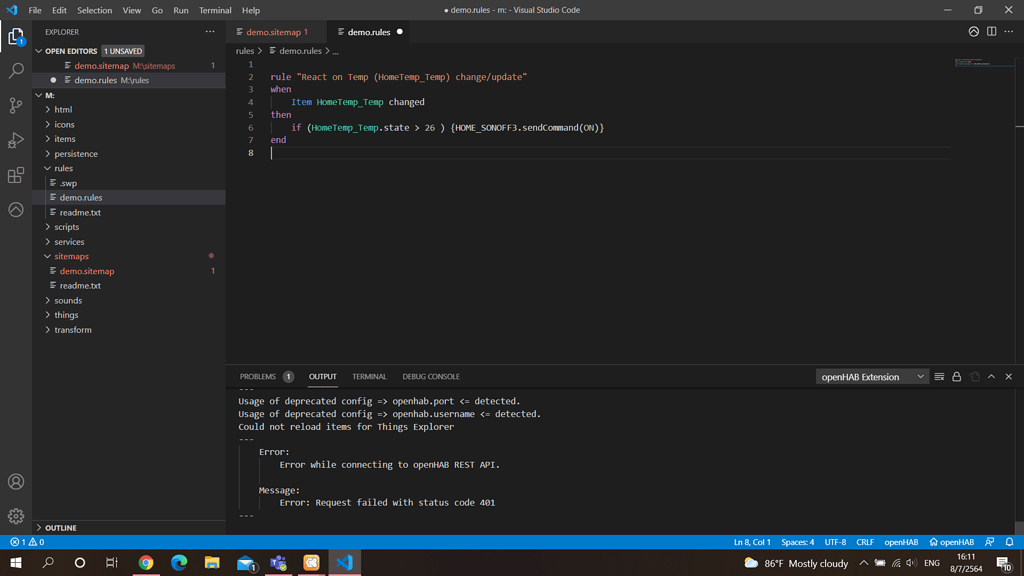Open the openHAB Extension output channel dropdown
The width and height of the screenshot is (1024, 576).
click(x=871, y=376)
